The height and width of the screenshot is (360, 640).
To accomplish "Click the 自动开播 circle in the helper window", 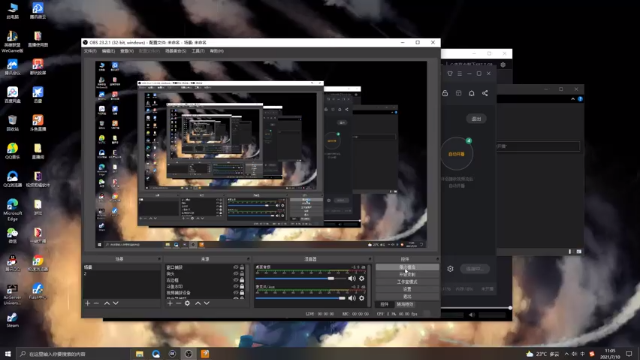I will pyautogui.click(x=457, y=154).
